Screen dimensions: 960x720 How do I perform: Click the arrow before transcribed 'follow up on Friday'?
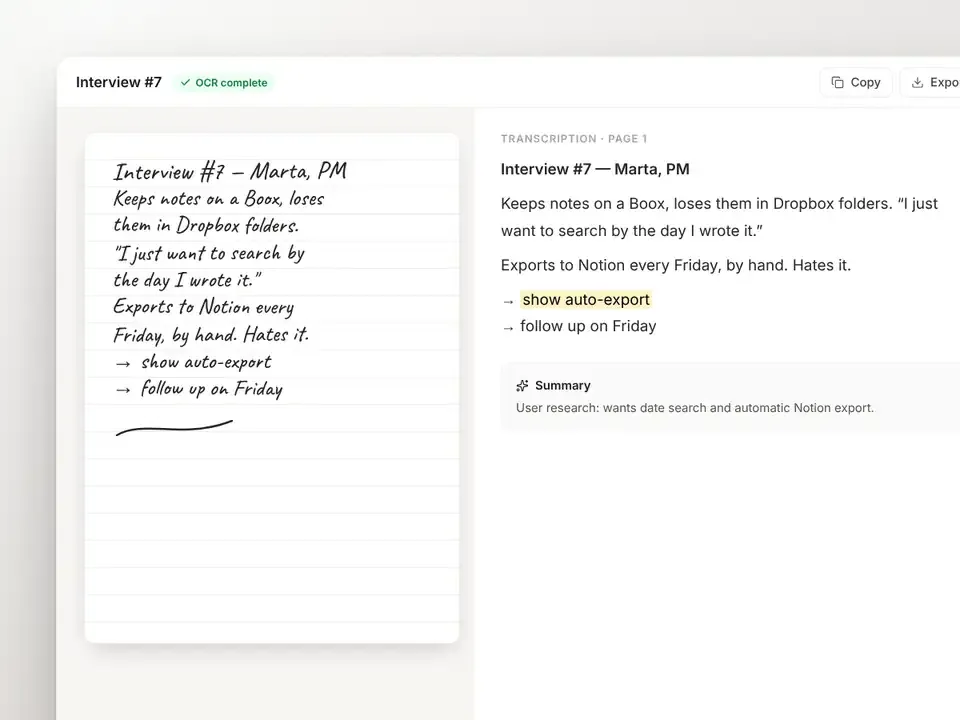click(508, 329)
